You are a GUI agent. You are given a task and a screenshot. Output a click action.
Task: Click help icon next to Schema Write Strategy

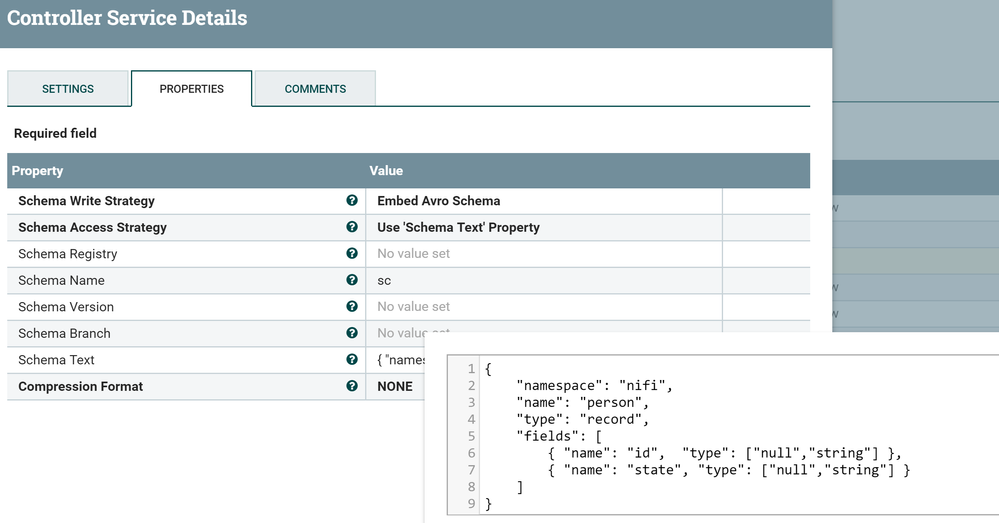point(352,201)
